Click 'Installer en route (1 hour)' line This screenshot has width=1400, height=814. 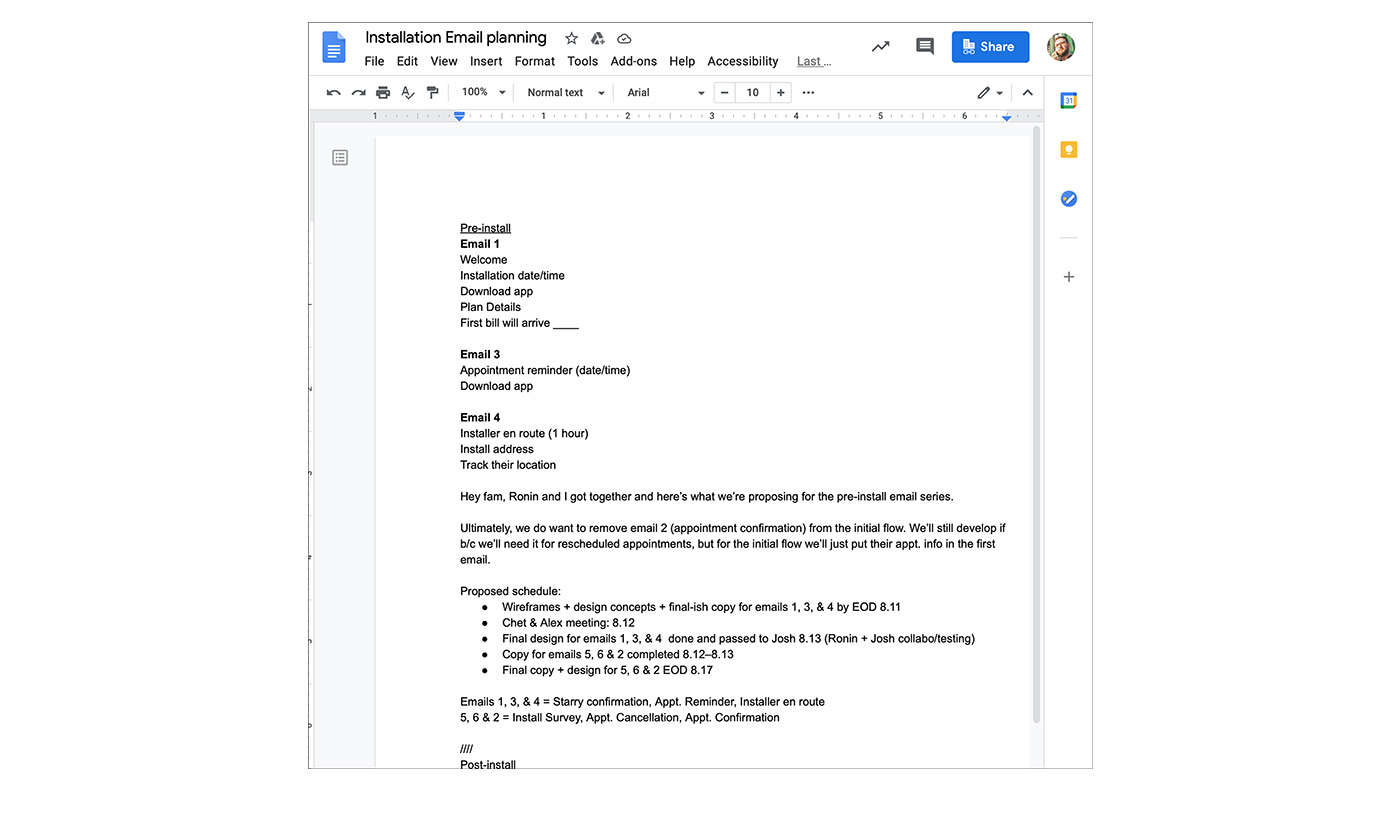(x=524, y=434)
